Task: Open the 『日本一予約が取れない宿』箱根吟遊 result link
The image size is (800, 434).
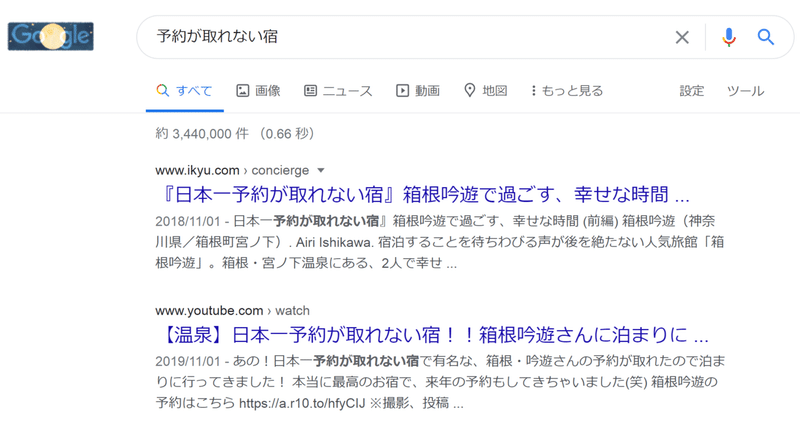Action: [x=426, y=194]
